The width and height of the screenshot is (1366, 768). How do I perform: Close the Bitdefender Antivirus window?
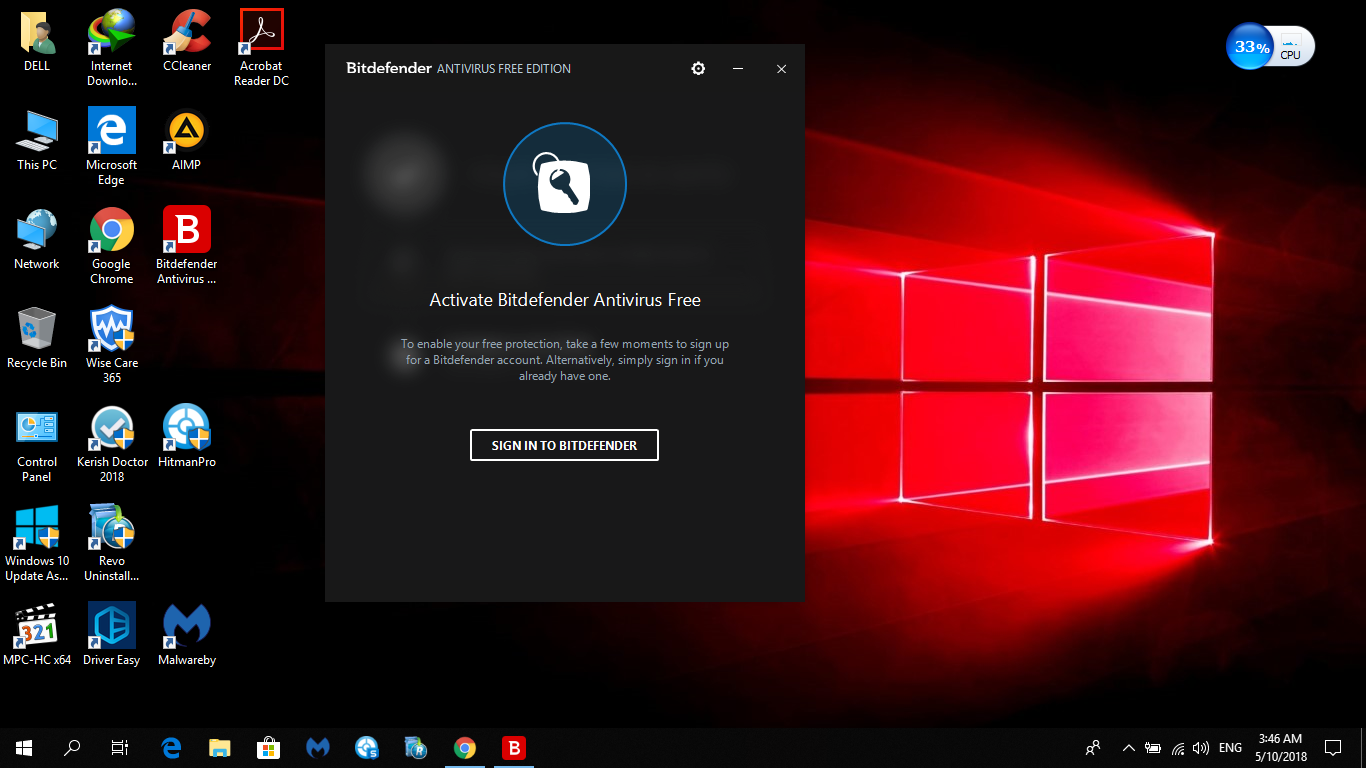781,68
